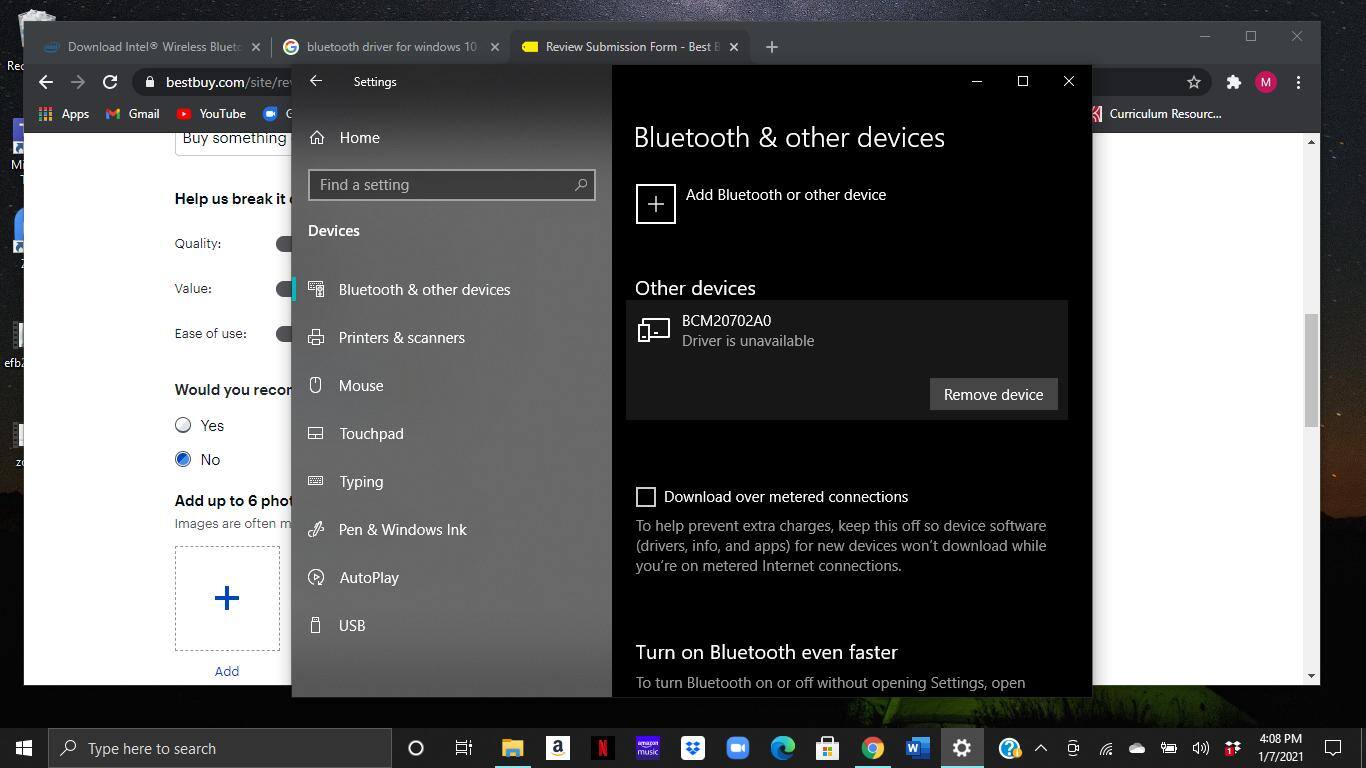The image size is (1366, 768).
Task: Open Settings Home from the sidebar
Action: click(x=359, y=138)
